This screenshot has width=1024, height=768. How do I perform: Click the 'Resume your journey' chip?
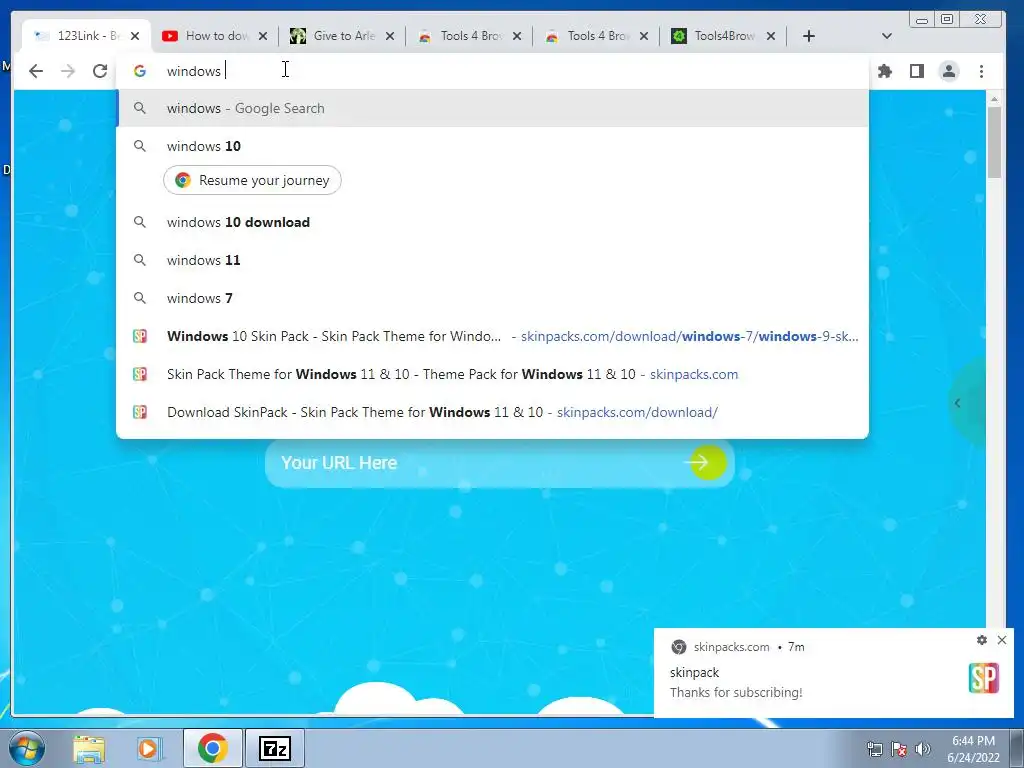(x=252, y=180)
